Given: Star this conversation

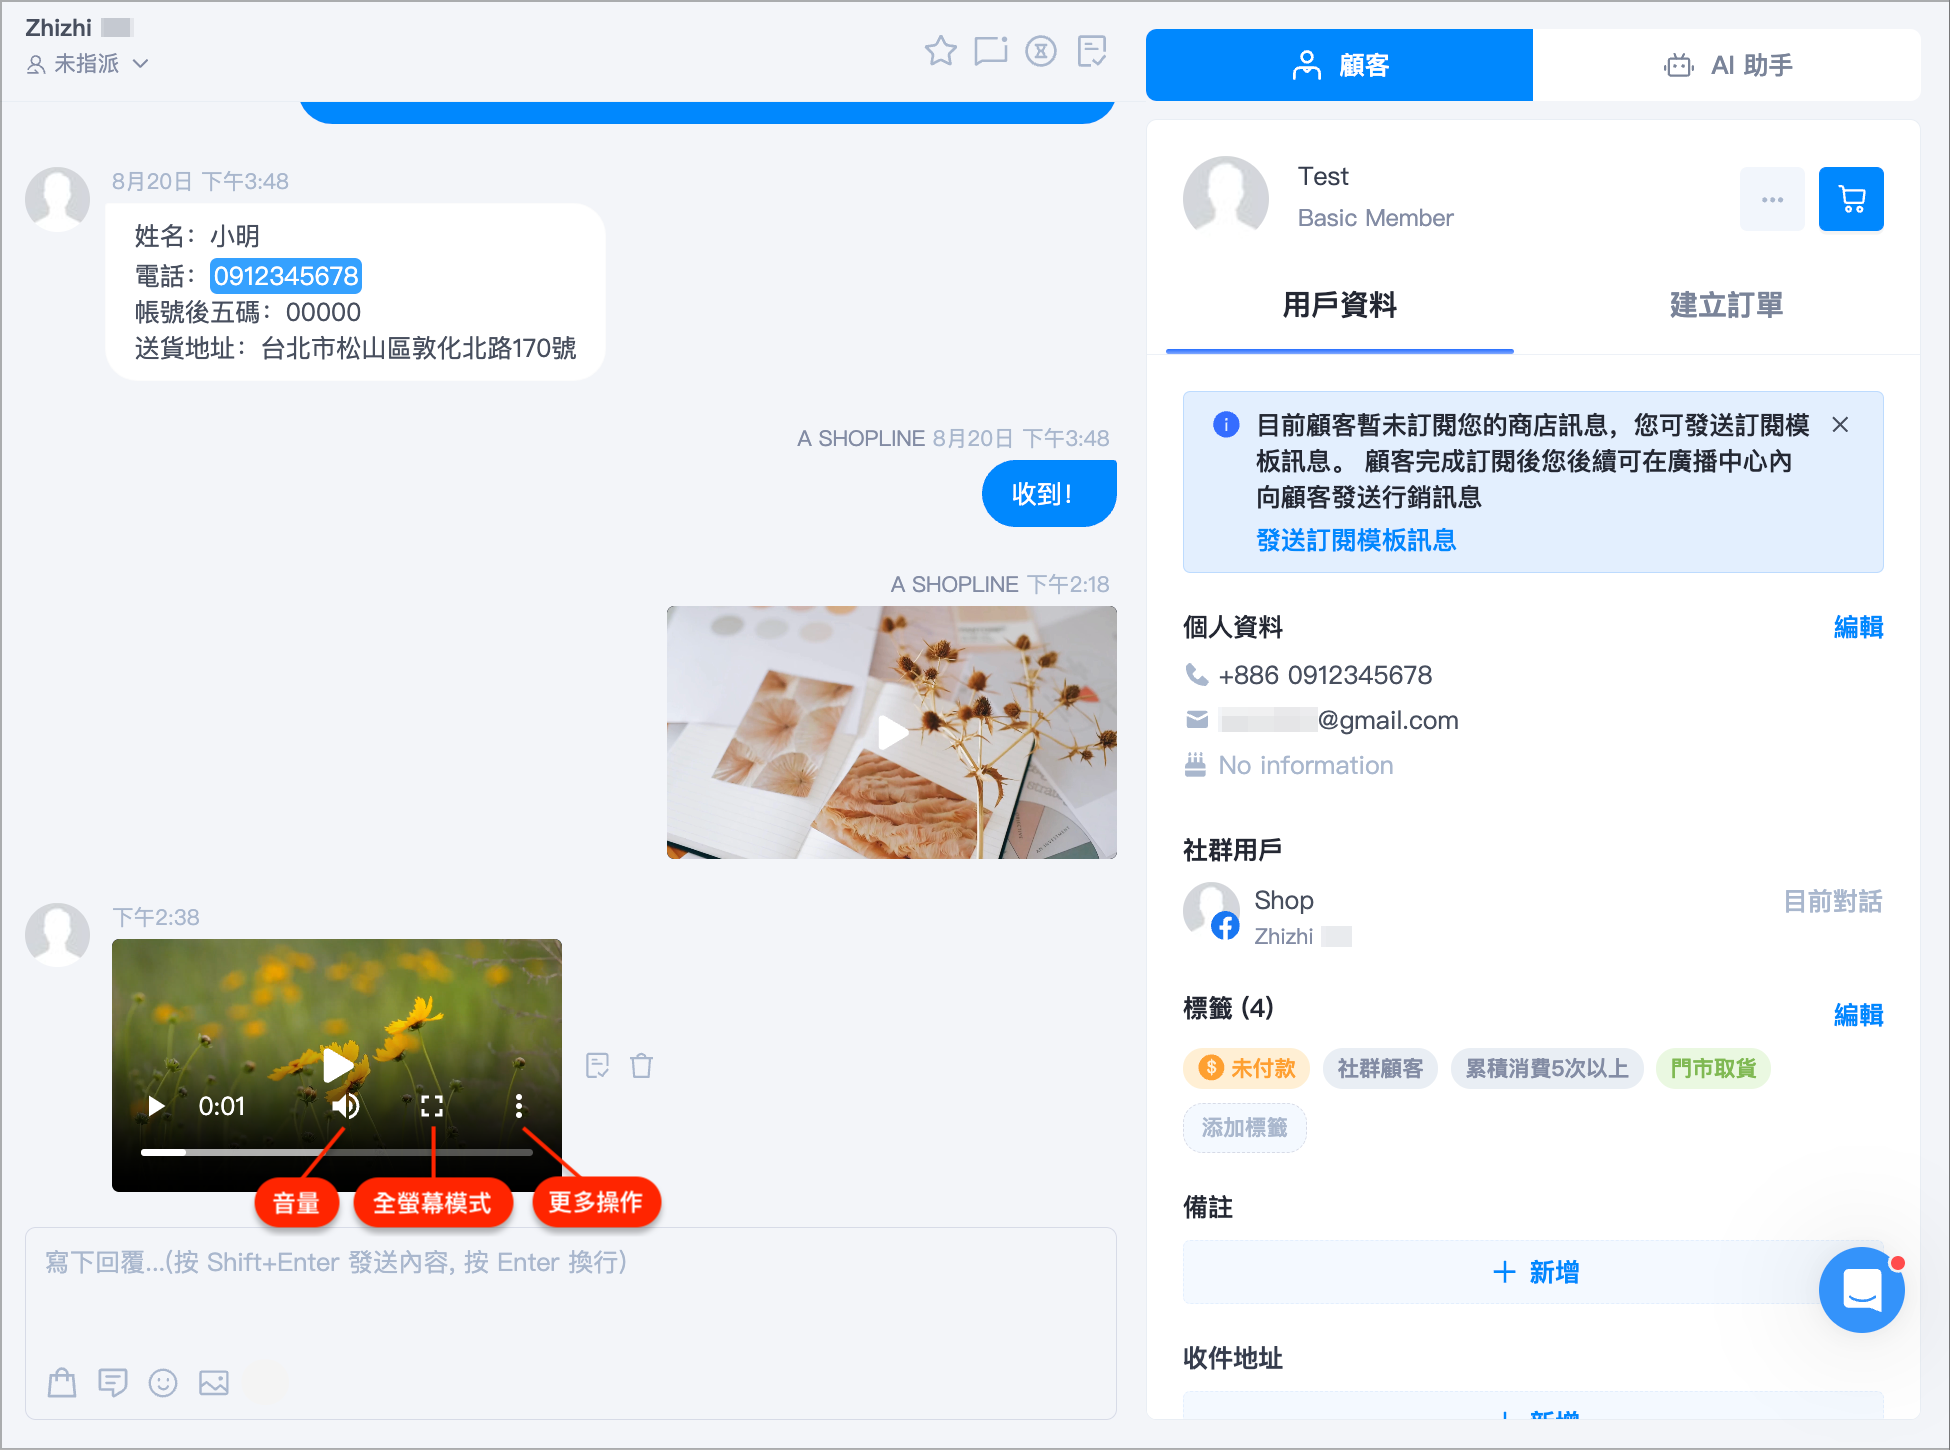Looking at the screenshot, I should coord(940,50).
